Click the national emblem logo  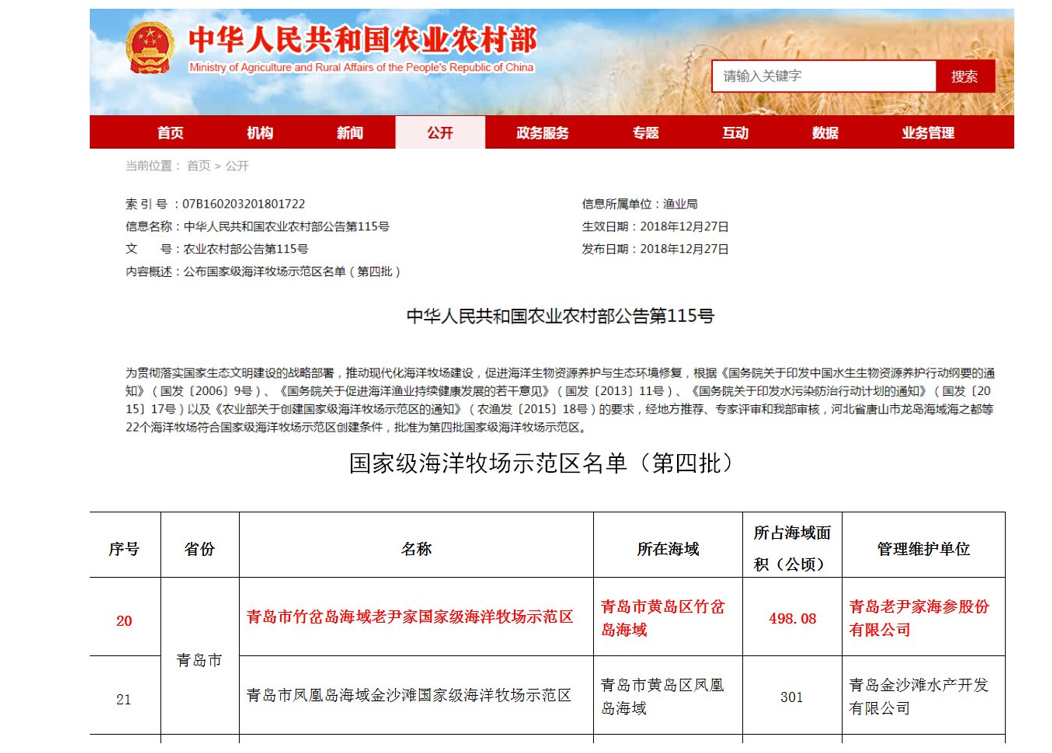150,48
